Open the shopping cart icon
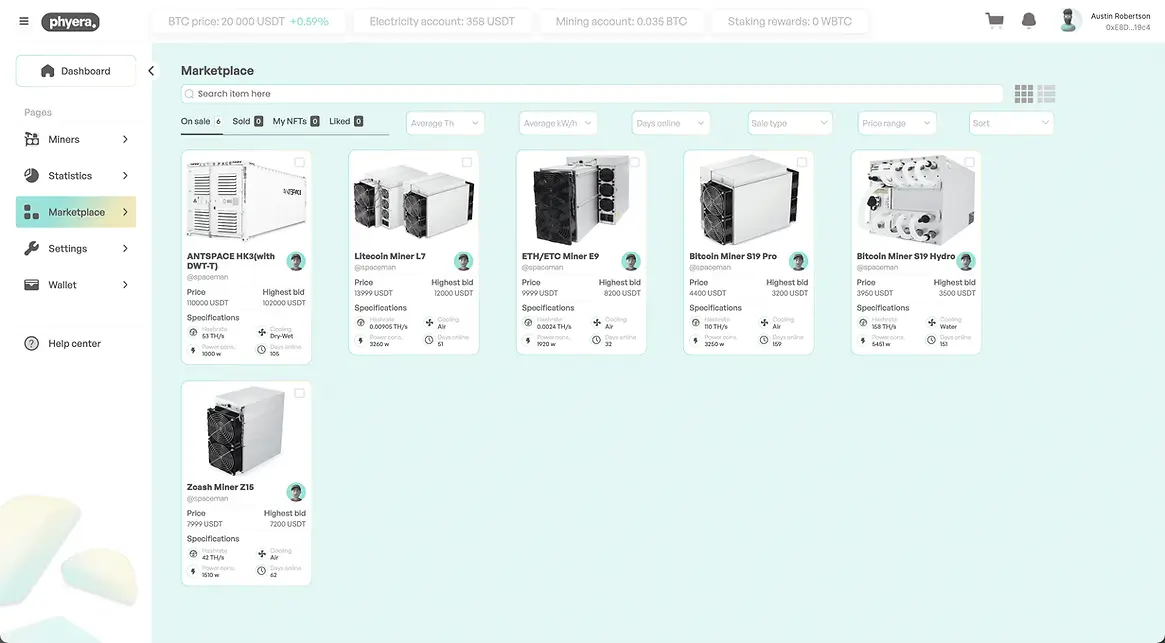Image resolution: width=1165 pixels, height=643 pixels. tap(994, 21)
